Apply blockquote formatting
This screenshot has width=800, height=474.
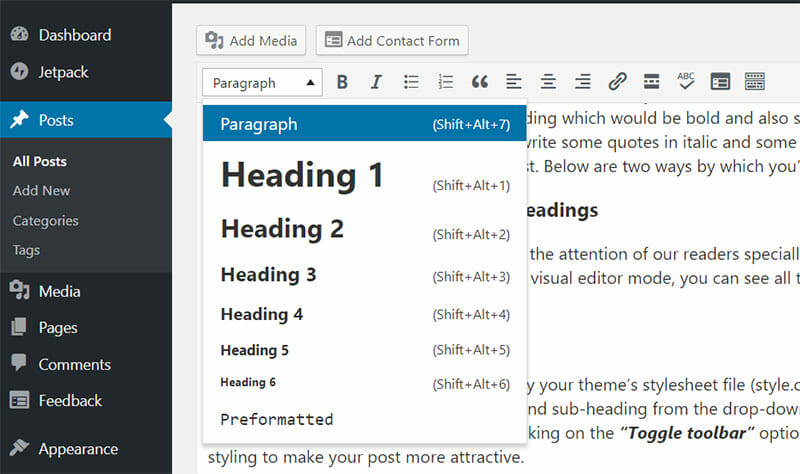(480, 82)
